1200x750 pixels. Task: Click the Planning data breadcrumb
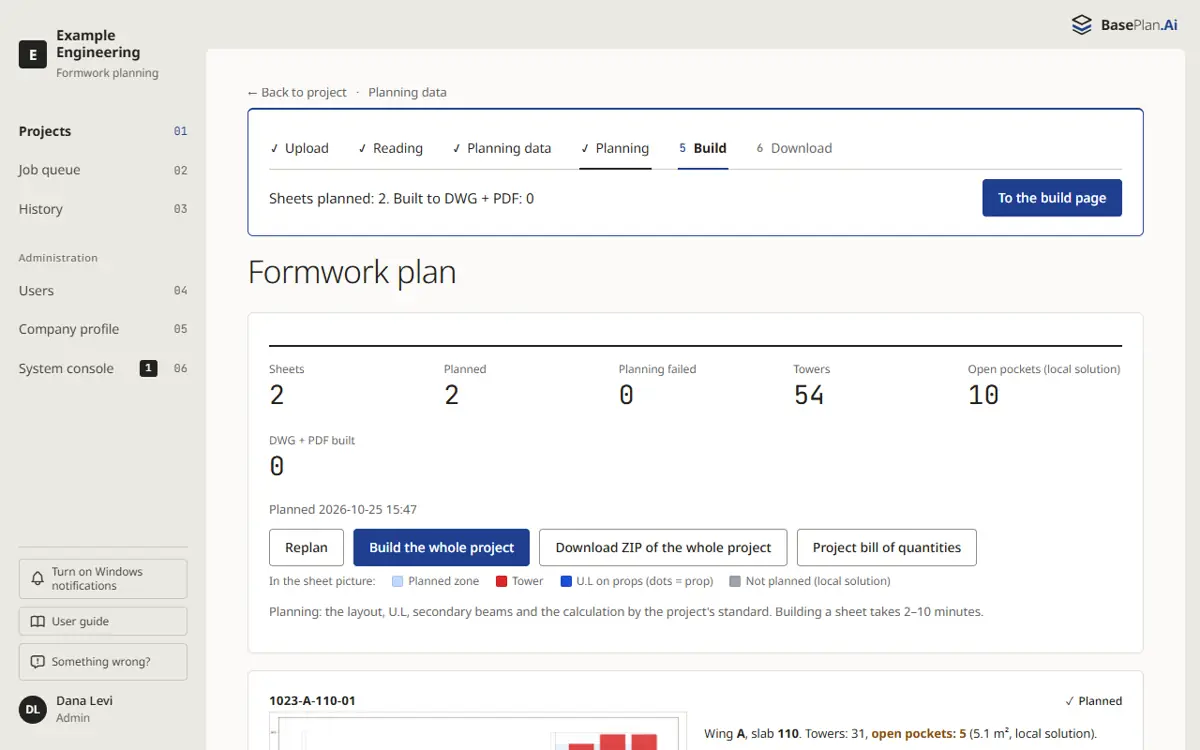tap(407, 92)
